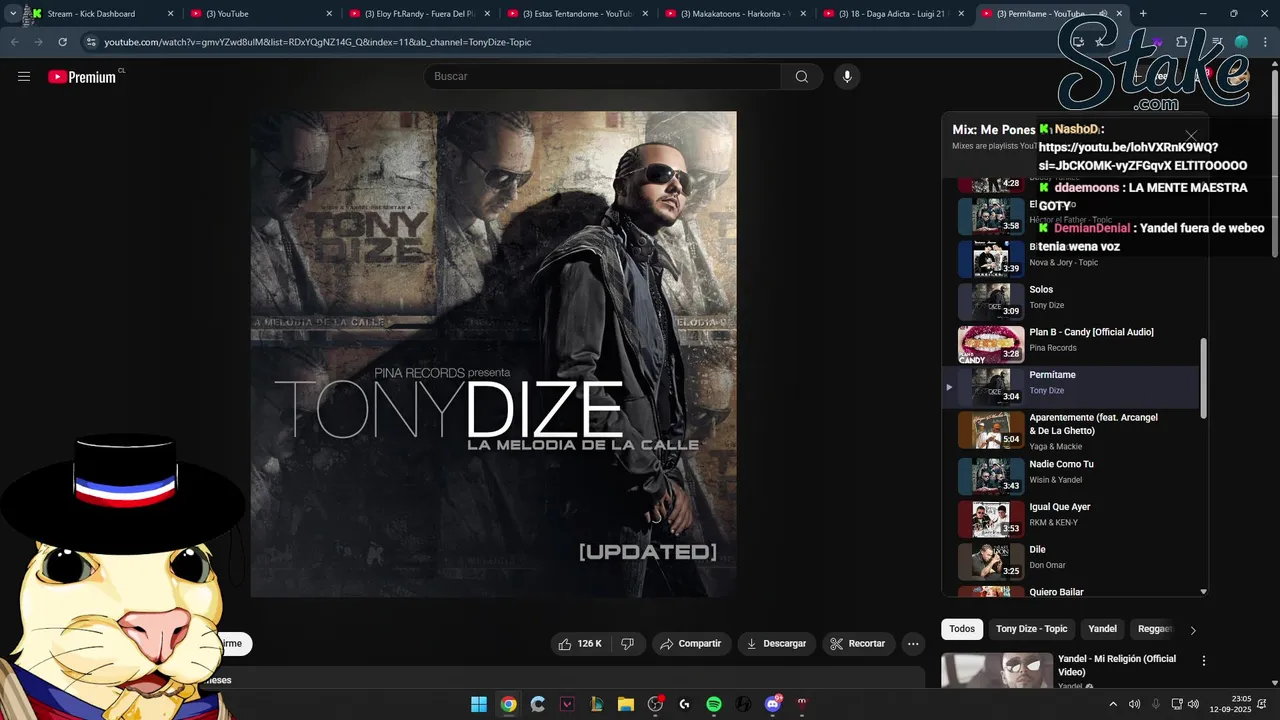
Task: Select the Todos filter chip
Action: point(962,629)
